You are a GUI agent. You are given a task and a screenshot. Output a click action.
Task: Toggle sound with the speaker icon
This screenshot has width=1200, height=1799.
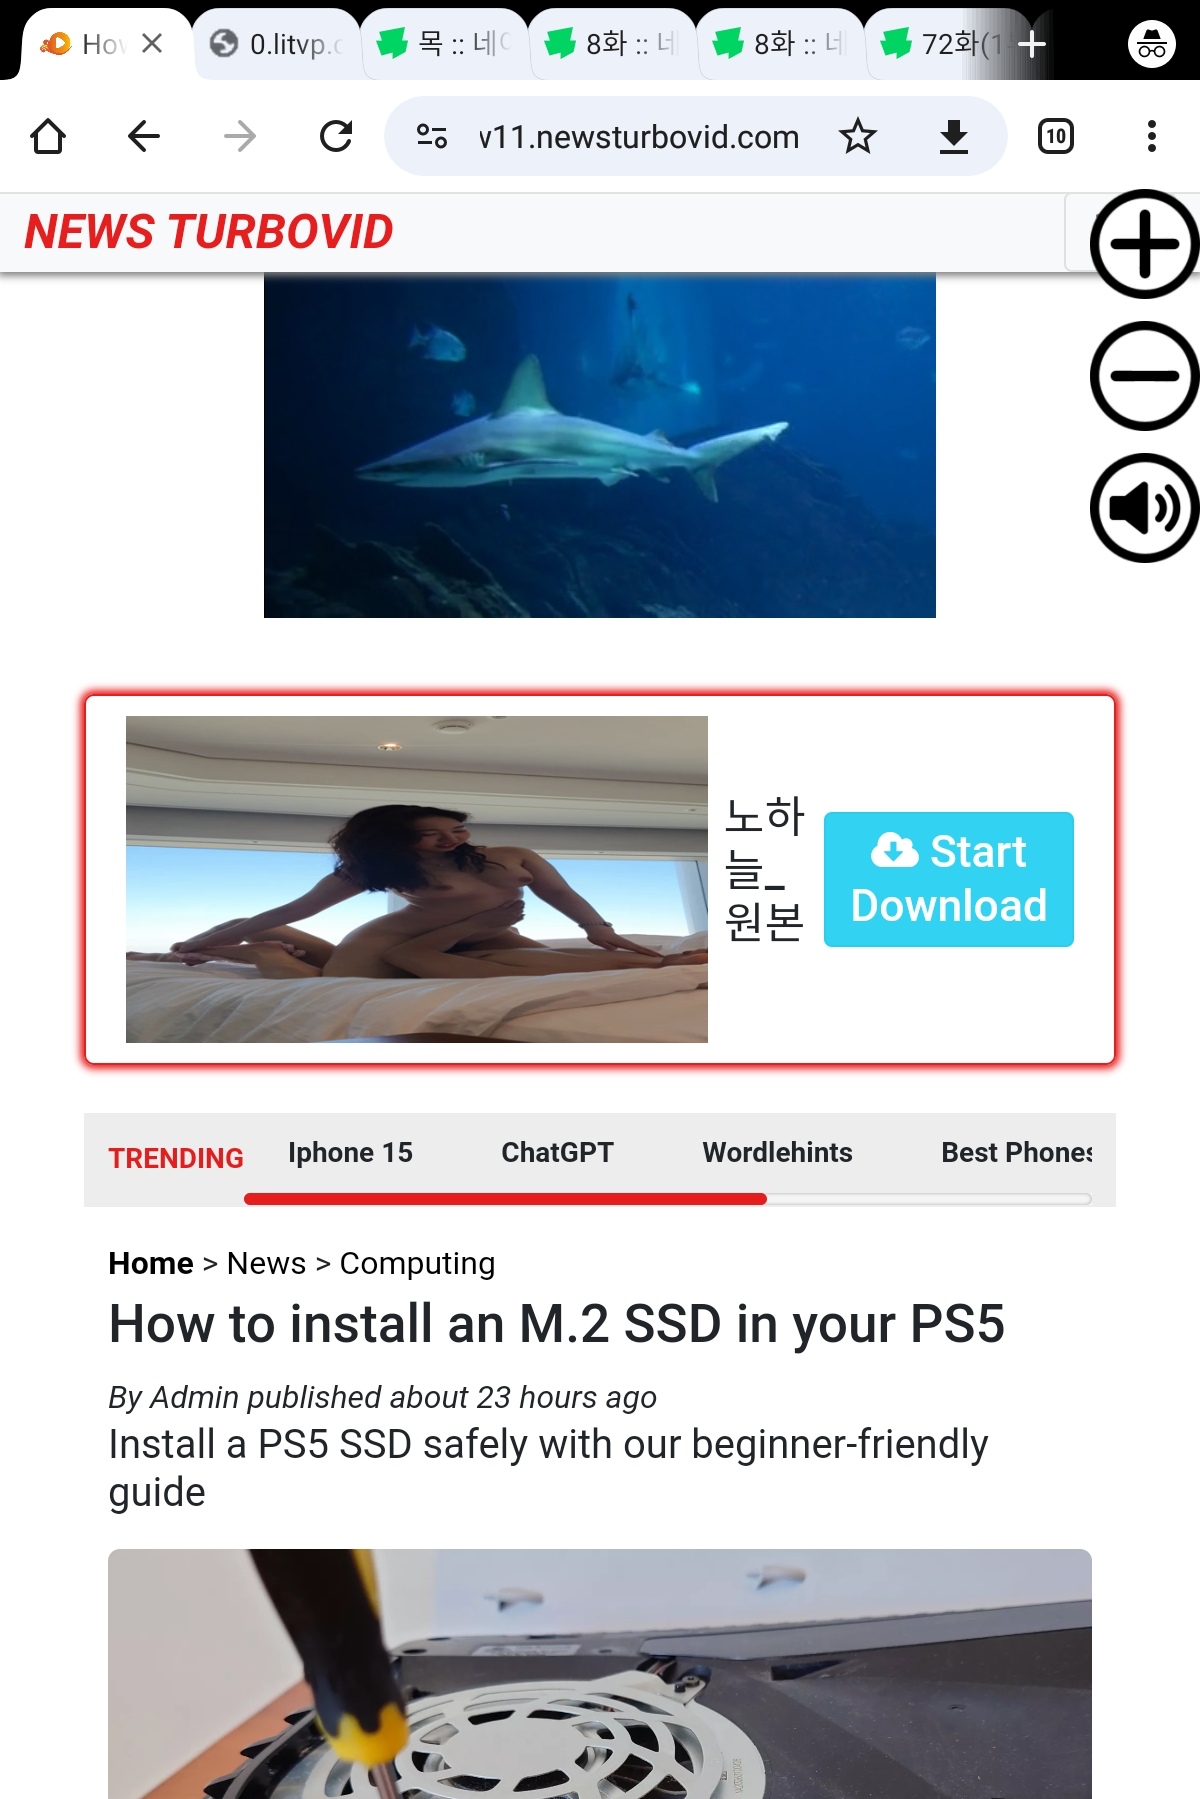click(x=1144, y=508)
